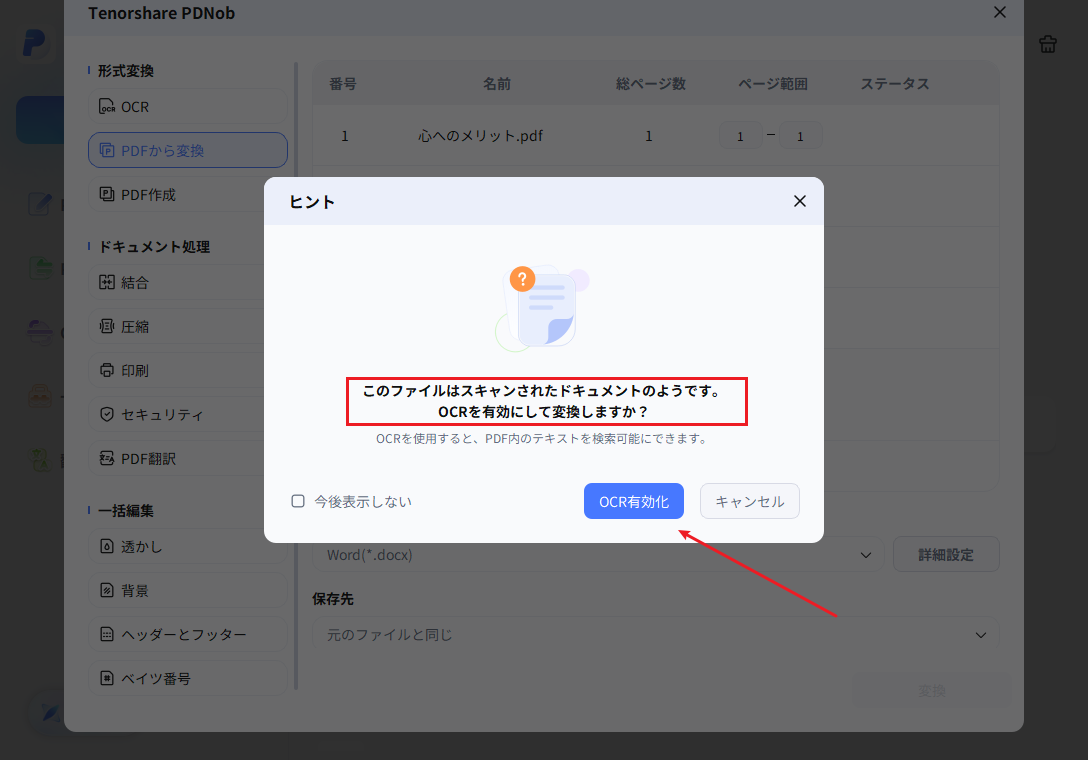Click the ページ範囲 column header
The width and height of the screenshot is (1088, 760).
click(772, 84)
